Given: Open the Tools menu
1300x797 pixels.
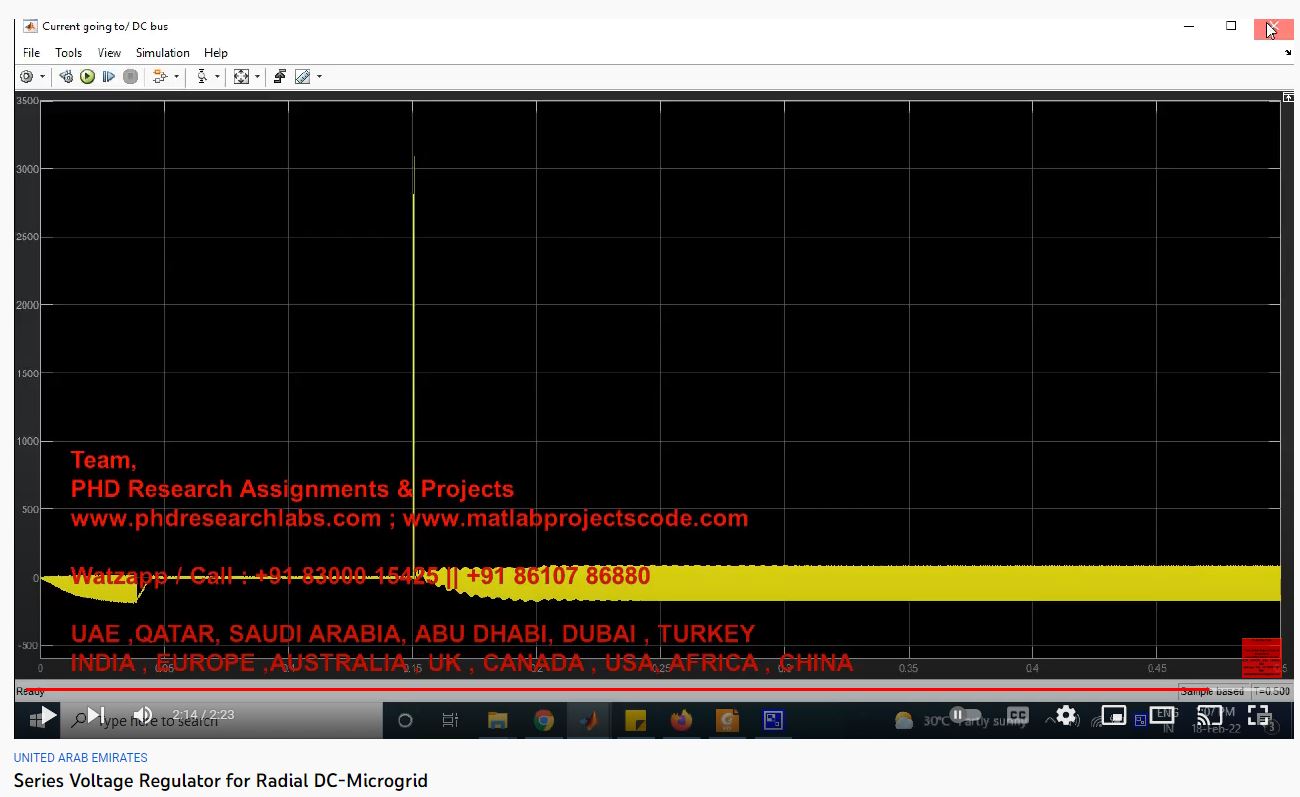Looking at the screenshot, I should coord(68,53).
